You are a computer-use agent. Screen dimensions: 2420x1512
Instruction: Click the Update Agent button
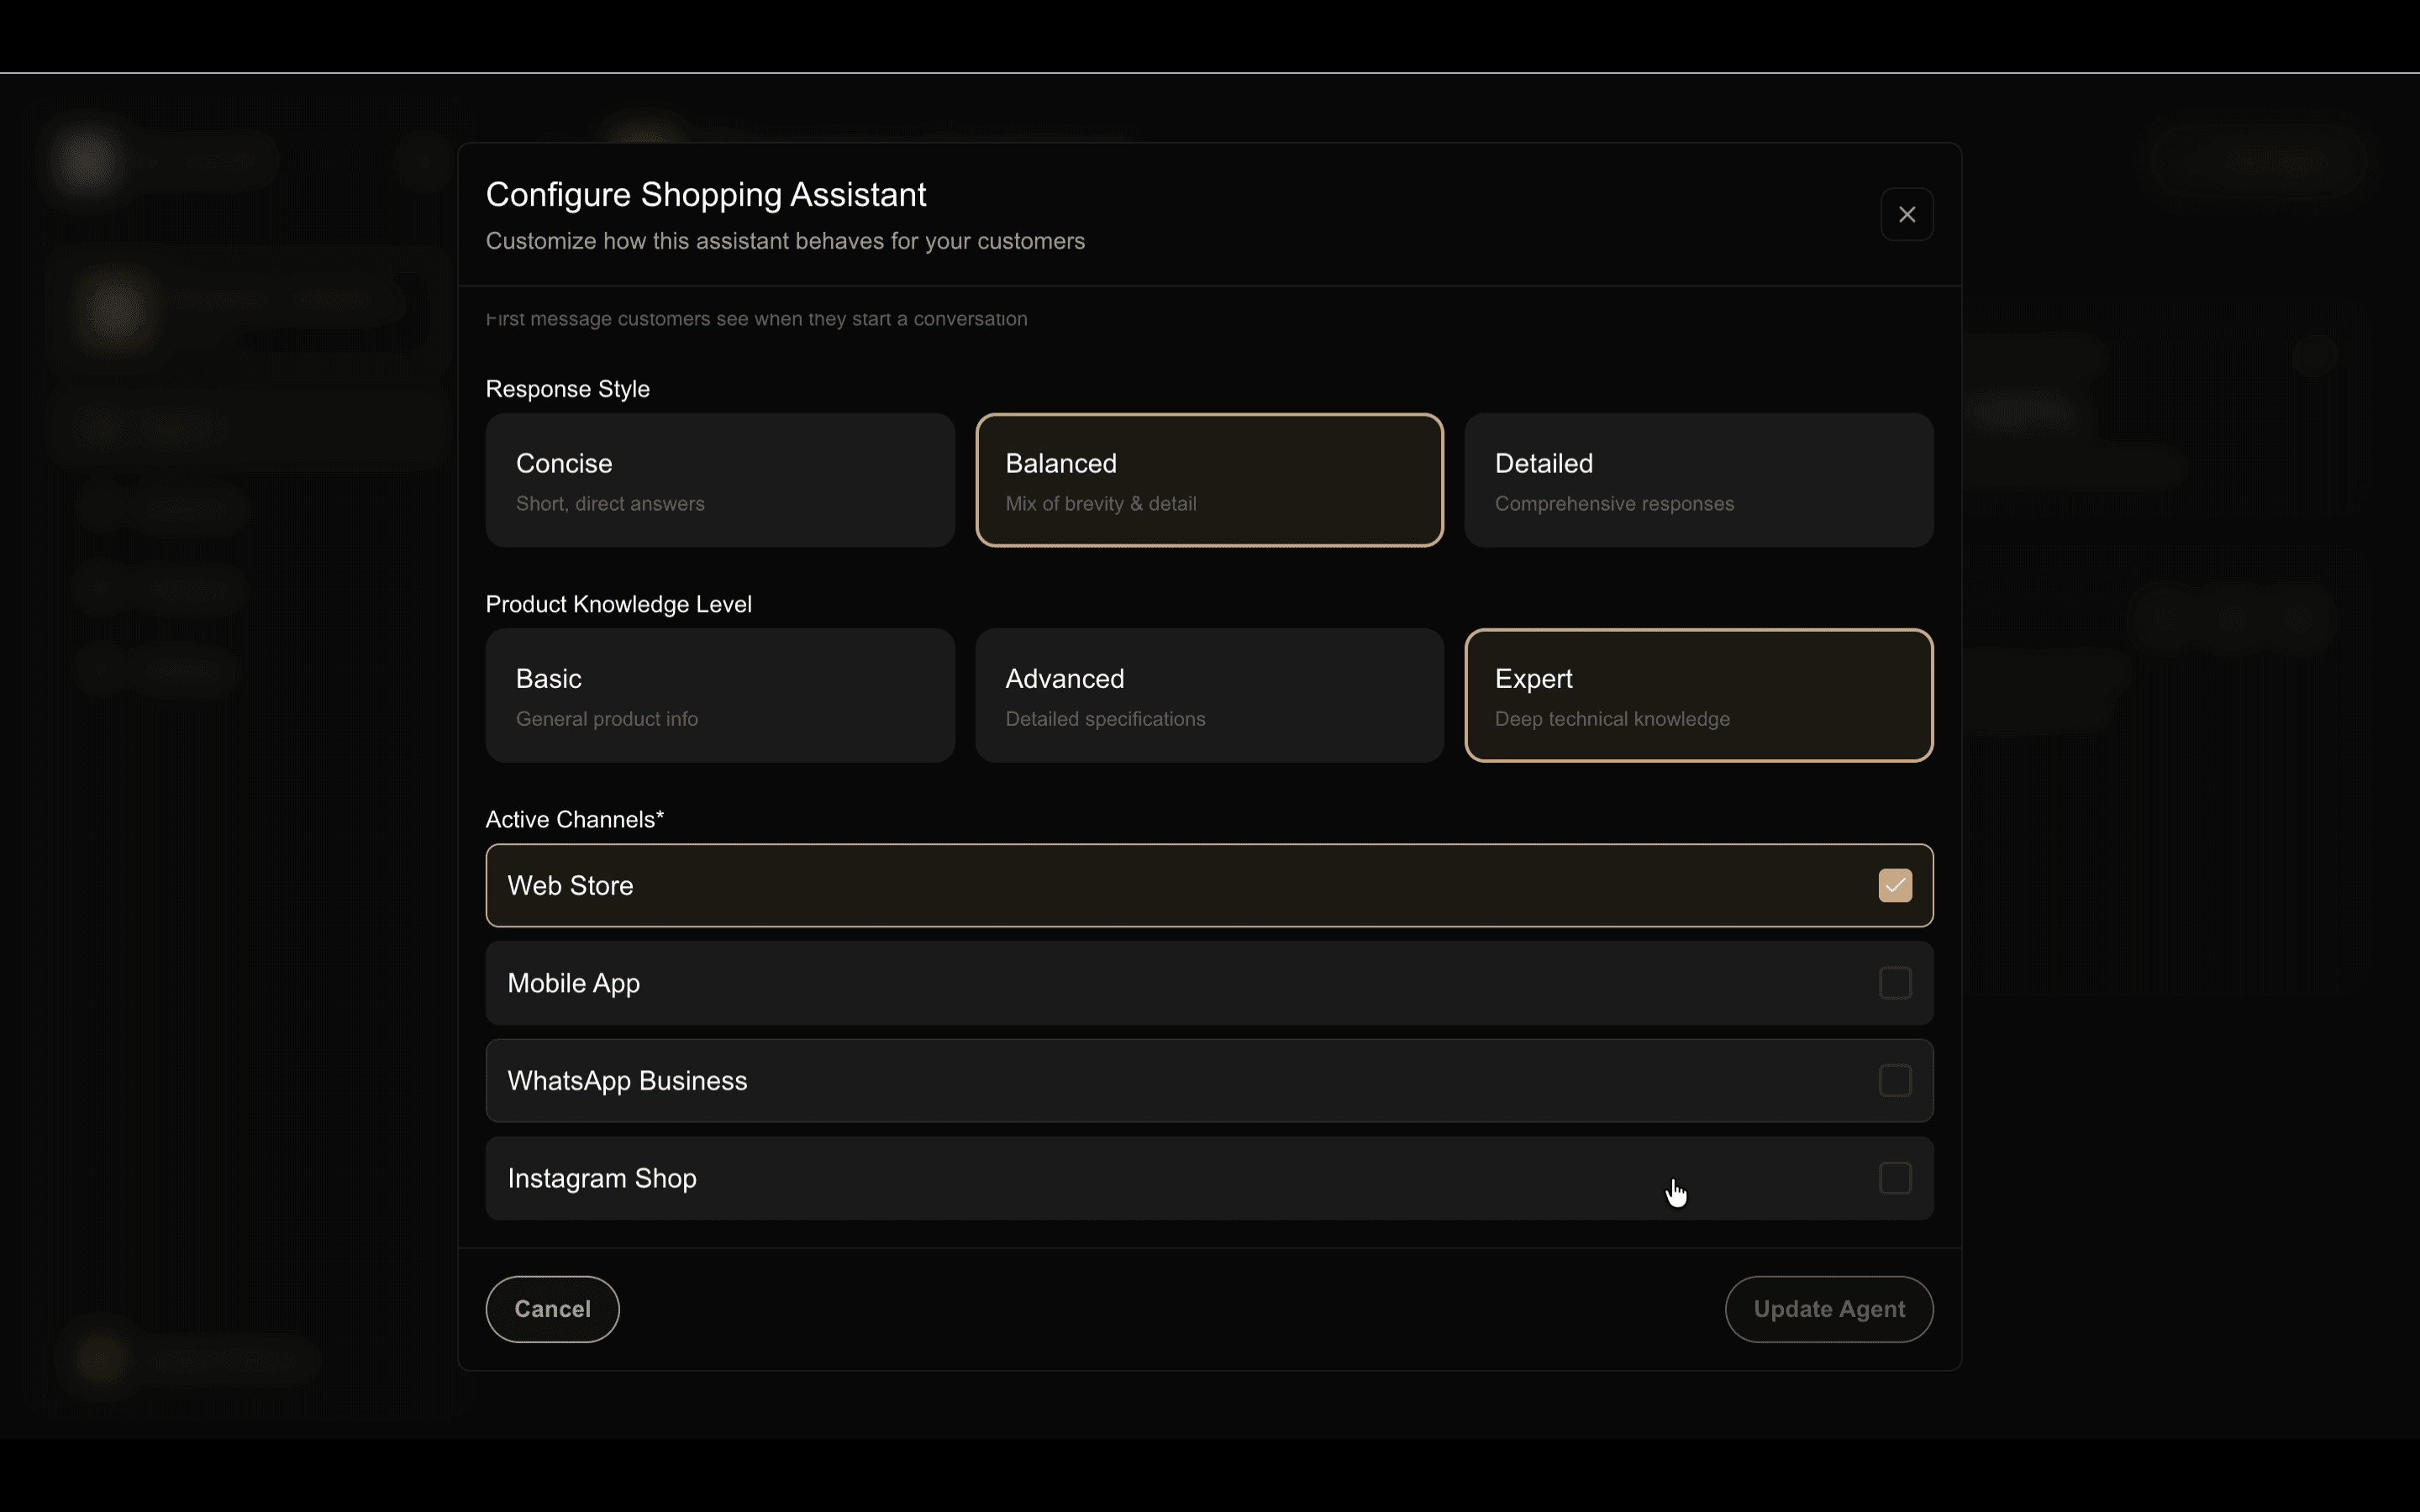(1828, 1309)
